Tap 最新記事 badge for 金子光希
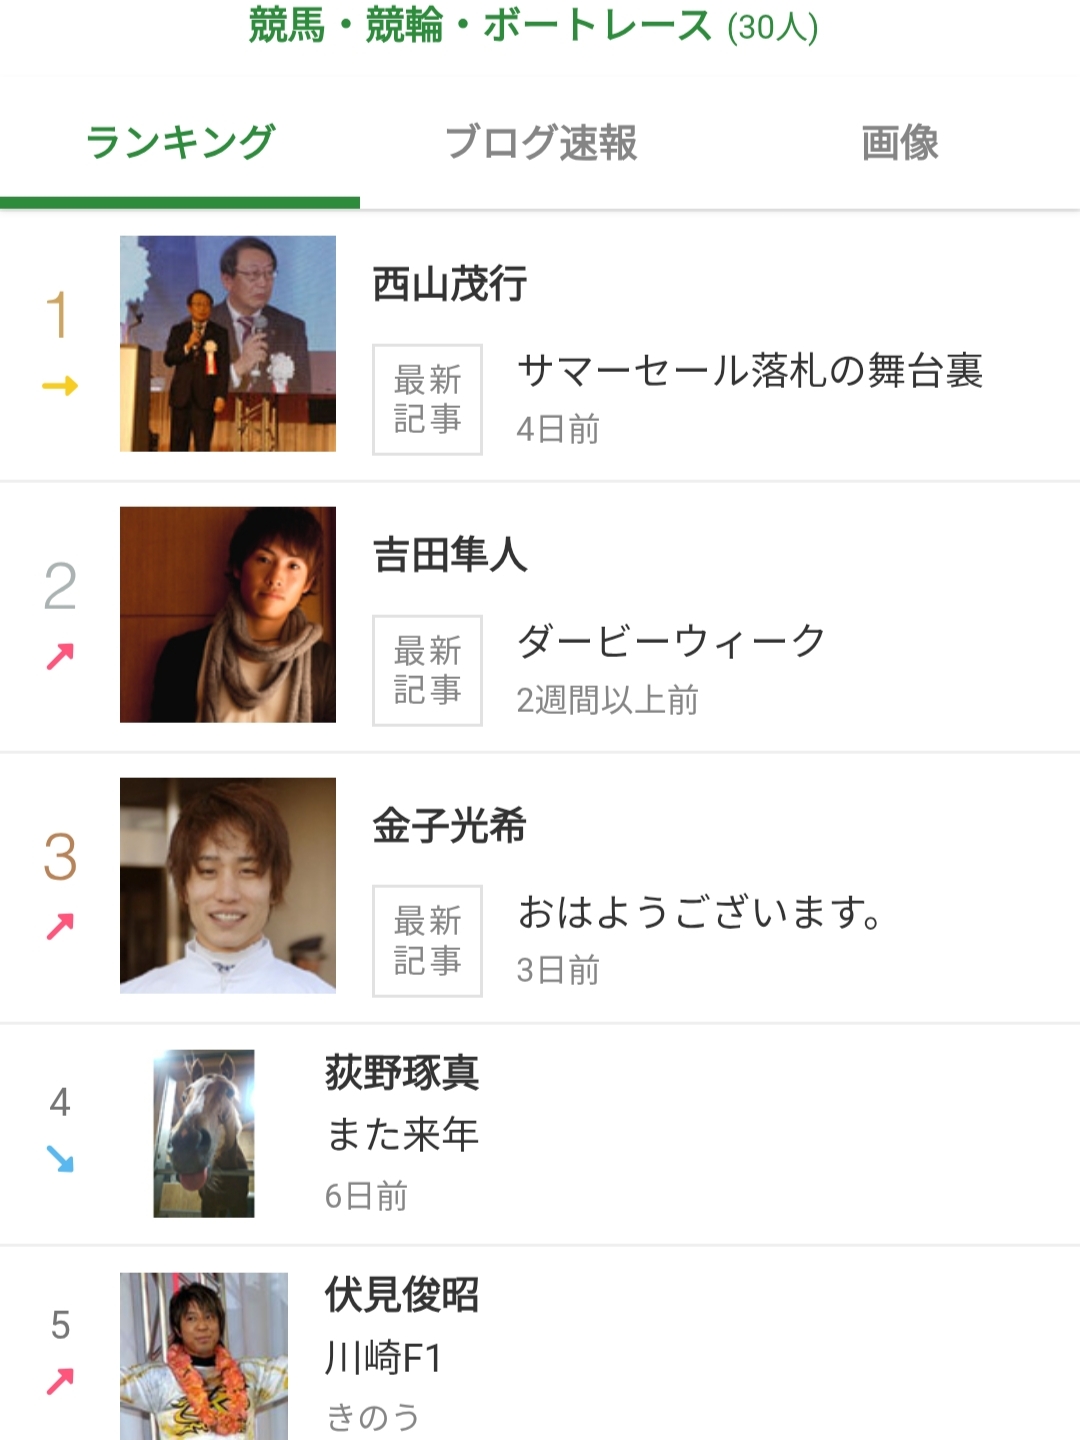The width and height of the screenshot is (1080, 1440). (x=427, y=941)
